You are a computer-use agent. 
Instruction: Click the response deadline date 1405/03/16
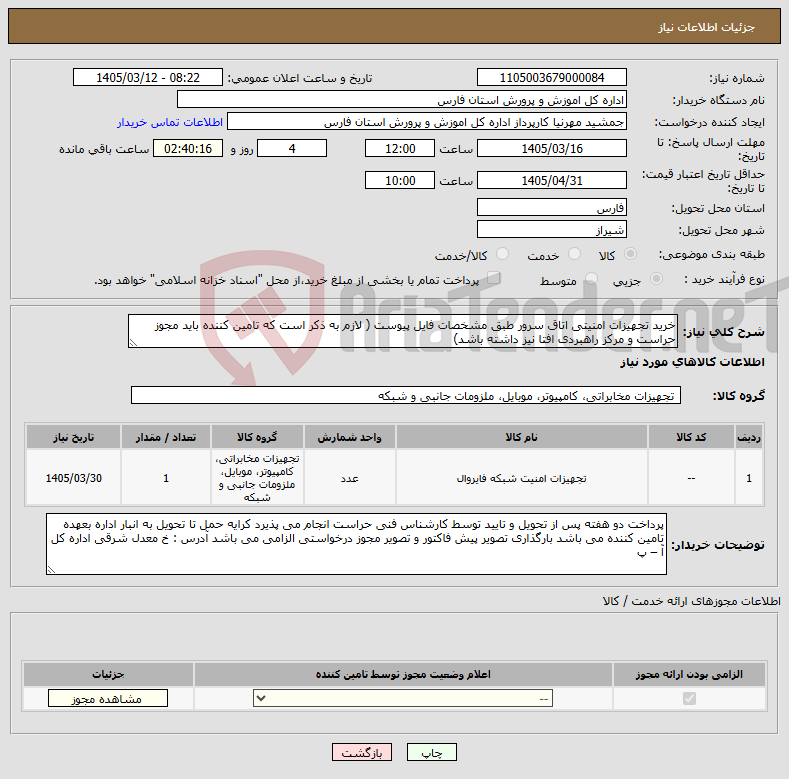(551, 148)
